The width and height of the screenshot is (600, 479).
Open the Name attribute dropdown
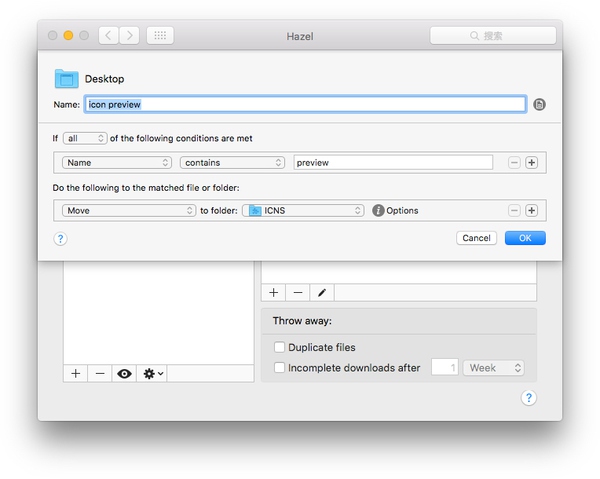(x=117, y=163)
